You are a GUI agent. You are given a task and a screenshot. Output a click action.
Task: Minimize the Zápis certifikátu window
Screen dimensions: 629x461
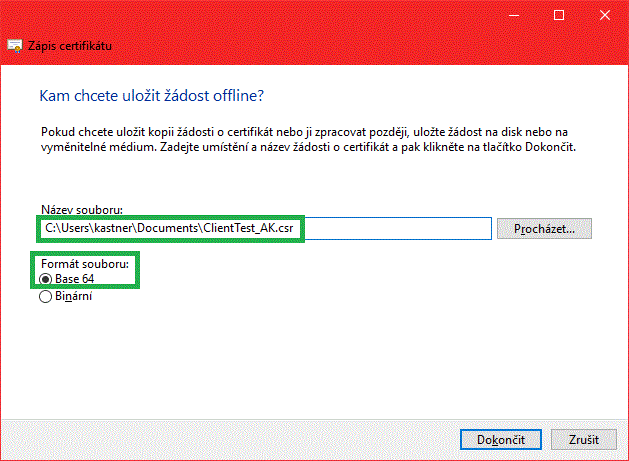point(513,15)
